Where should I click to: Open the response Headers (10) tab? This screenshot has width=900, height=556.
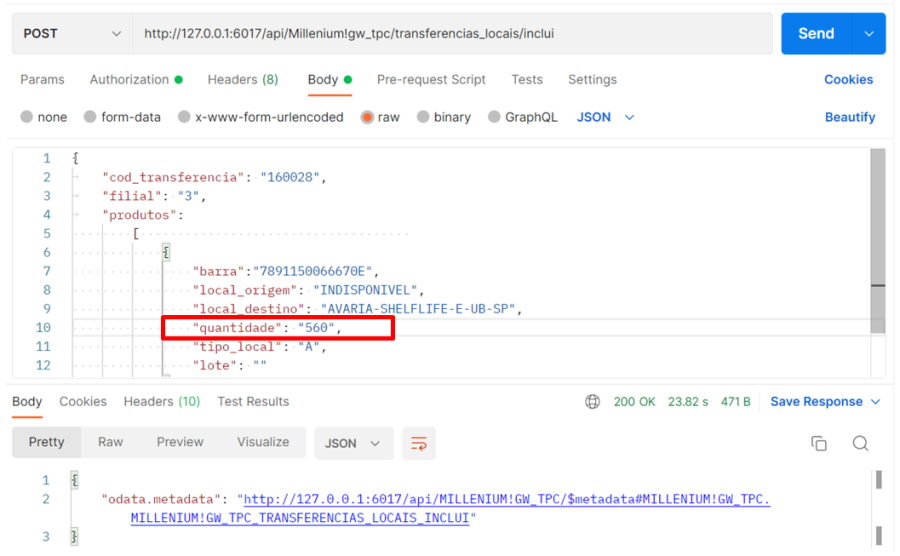(x=162, y=402)
